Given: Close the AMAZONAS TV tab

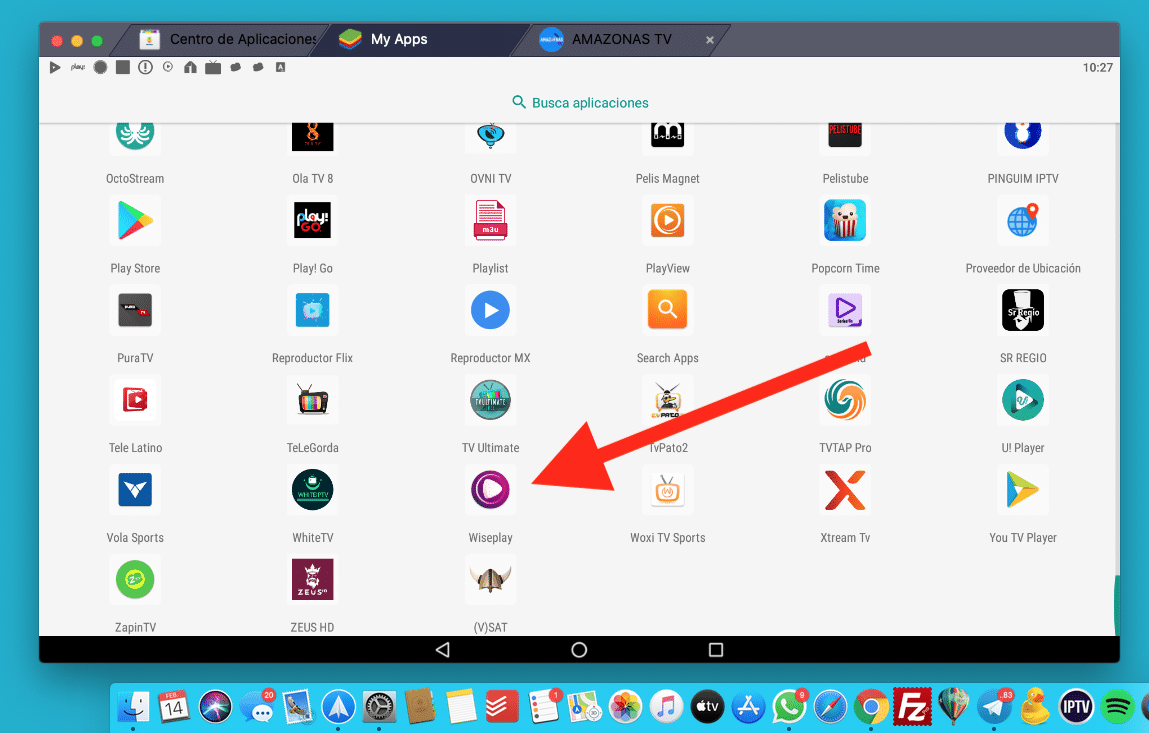Looking at the screenshot, I should coord(710,40).
